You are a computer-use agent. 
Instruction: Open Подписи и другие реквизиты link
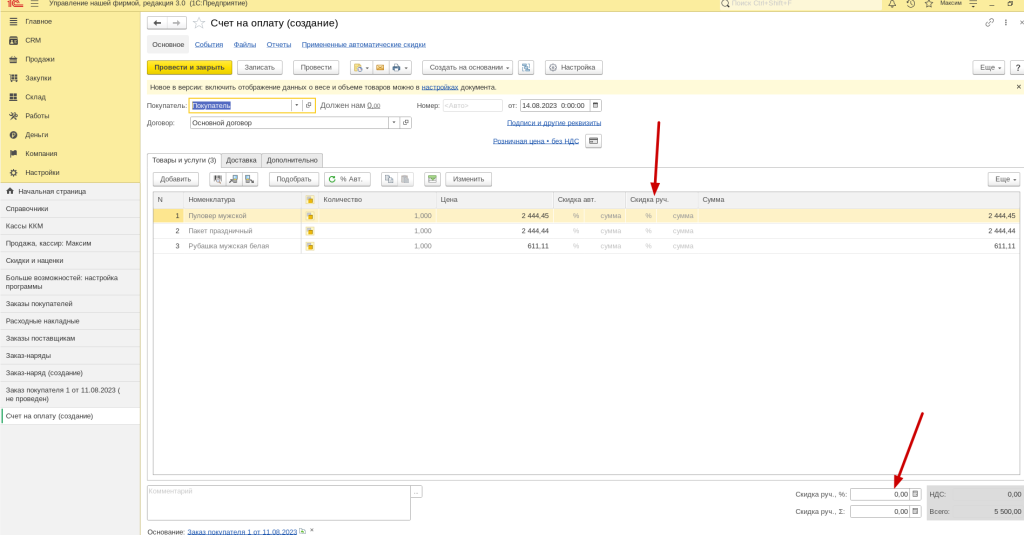click(554, 123)
